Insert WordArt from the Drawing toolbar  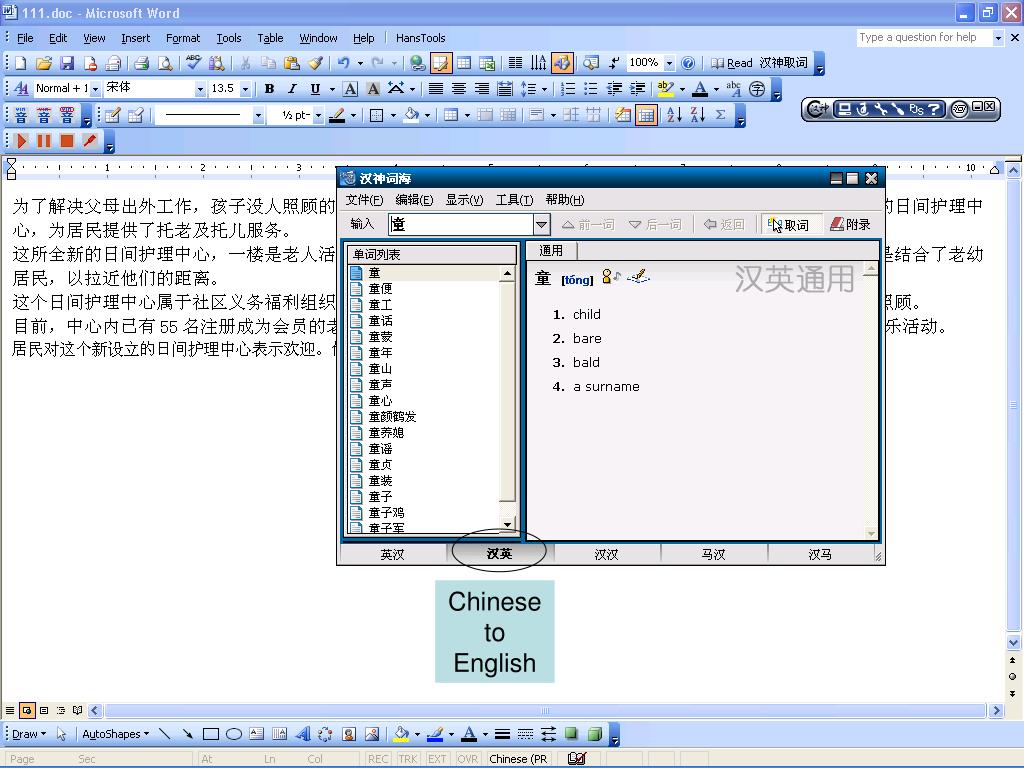point(302,734)
